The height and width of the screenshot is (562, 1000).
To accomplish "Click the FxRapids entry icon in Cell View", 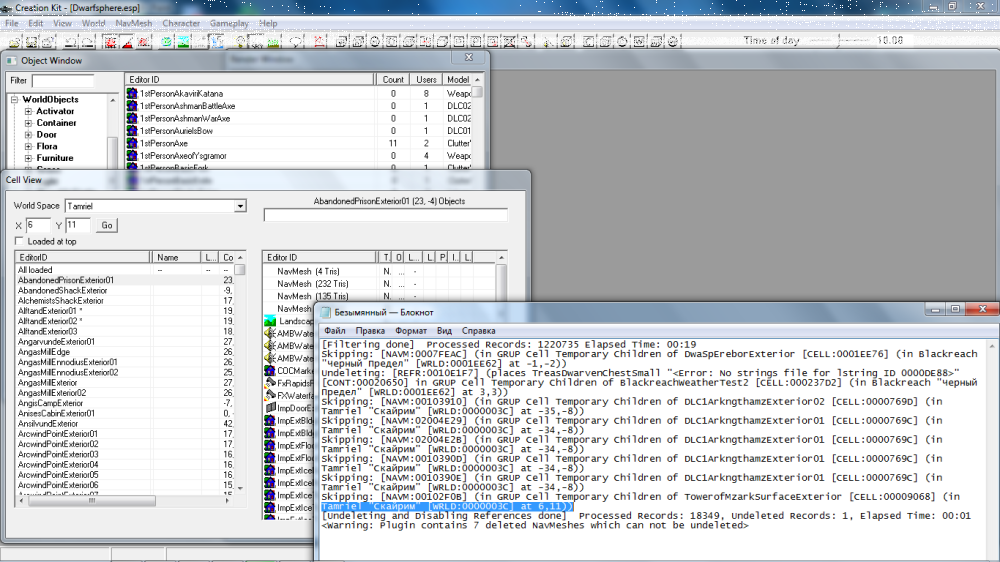I will point(270,383).
